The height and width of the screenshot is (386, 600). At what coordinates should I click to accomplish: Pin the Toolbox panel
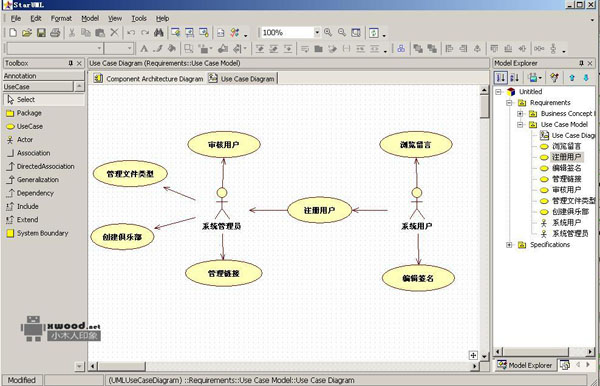click(x=71, y=63)
